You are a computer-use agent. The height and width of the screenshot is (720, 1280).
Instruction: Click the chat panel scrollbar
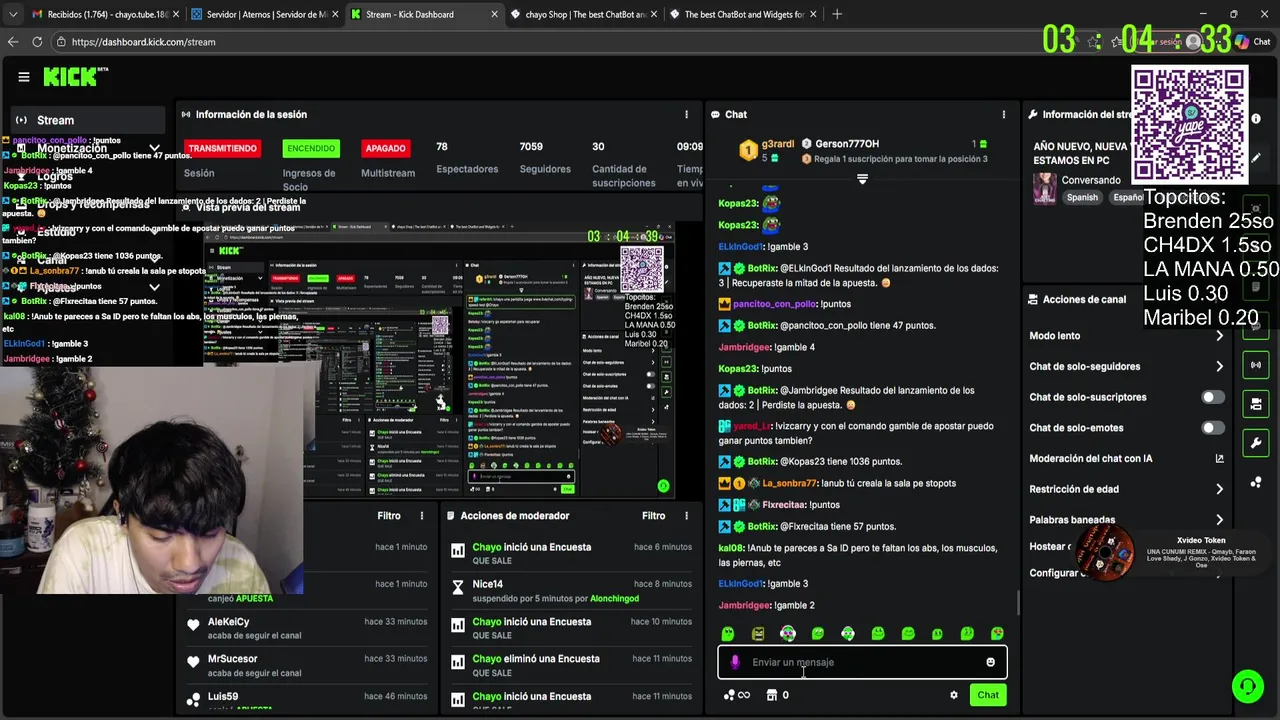(x=1019, y=602)
